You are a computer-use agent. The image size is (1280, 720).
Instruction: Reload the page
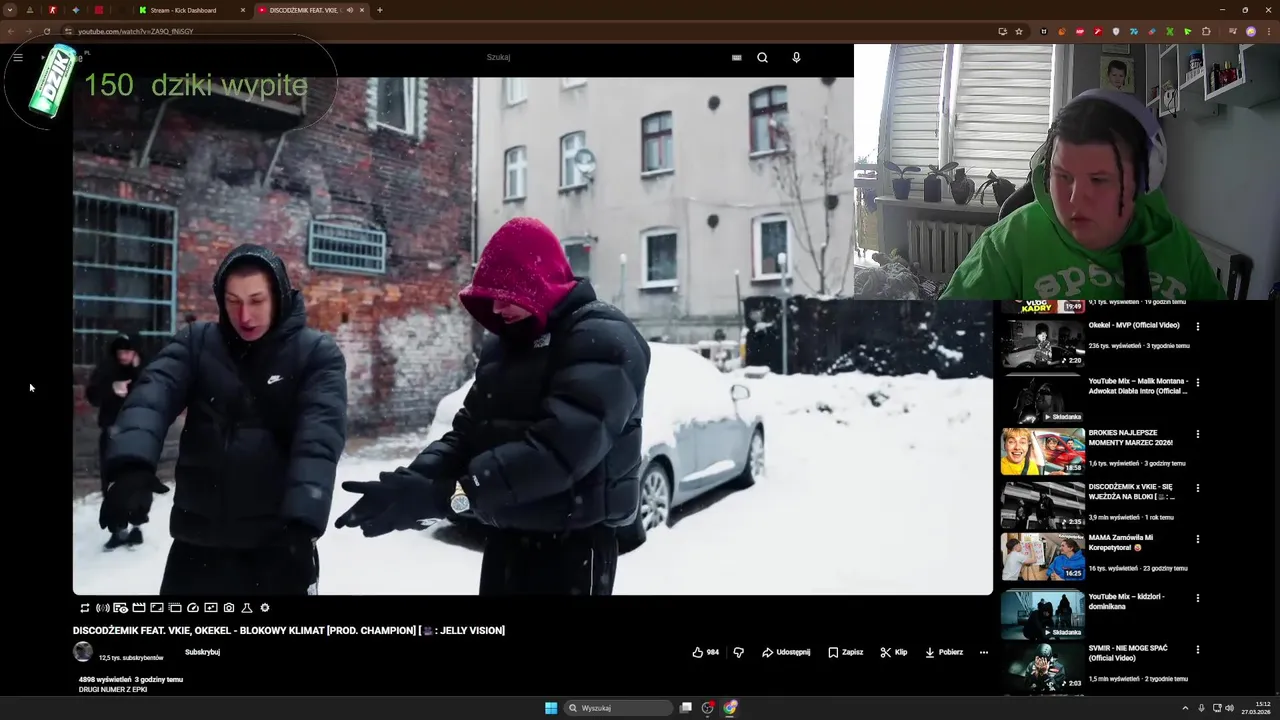coord(46,31)
